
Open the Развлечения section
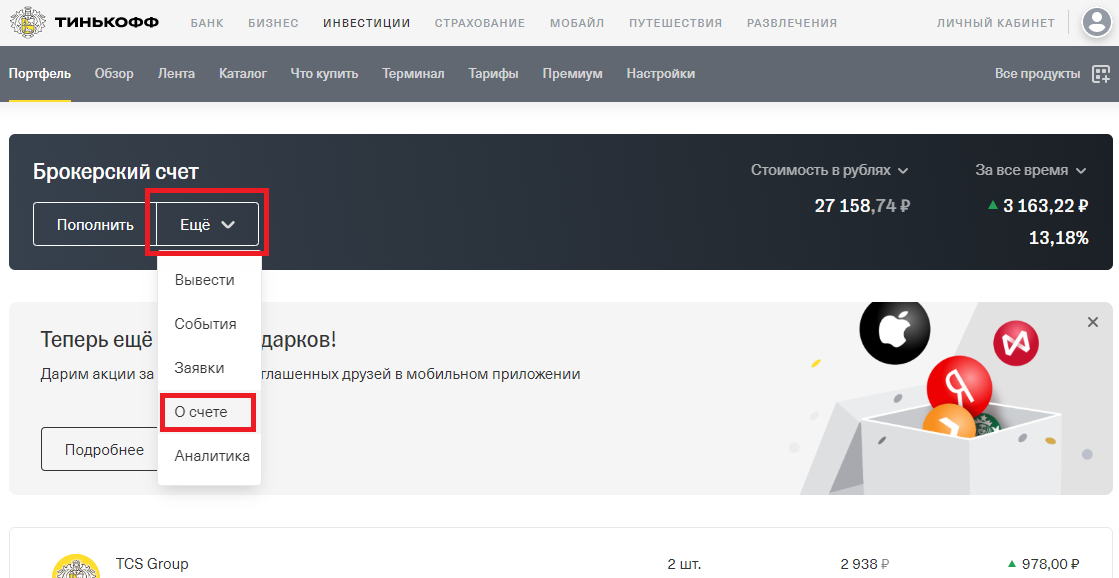791,24
